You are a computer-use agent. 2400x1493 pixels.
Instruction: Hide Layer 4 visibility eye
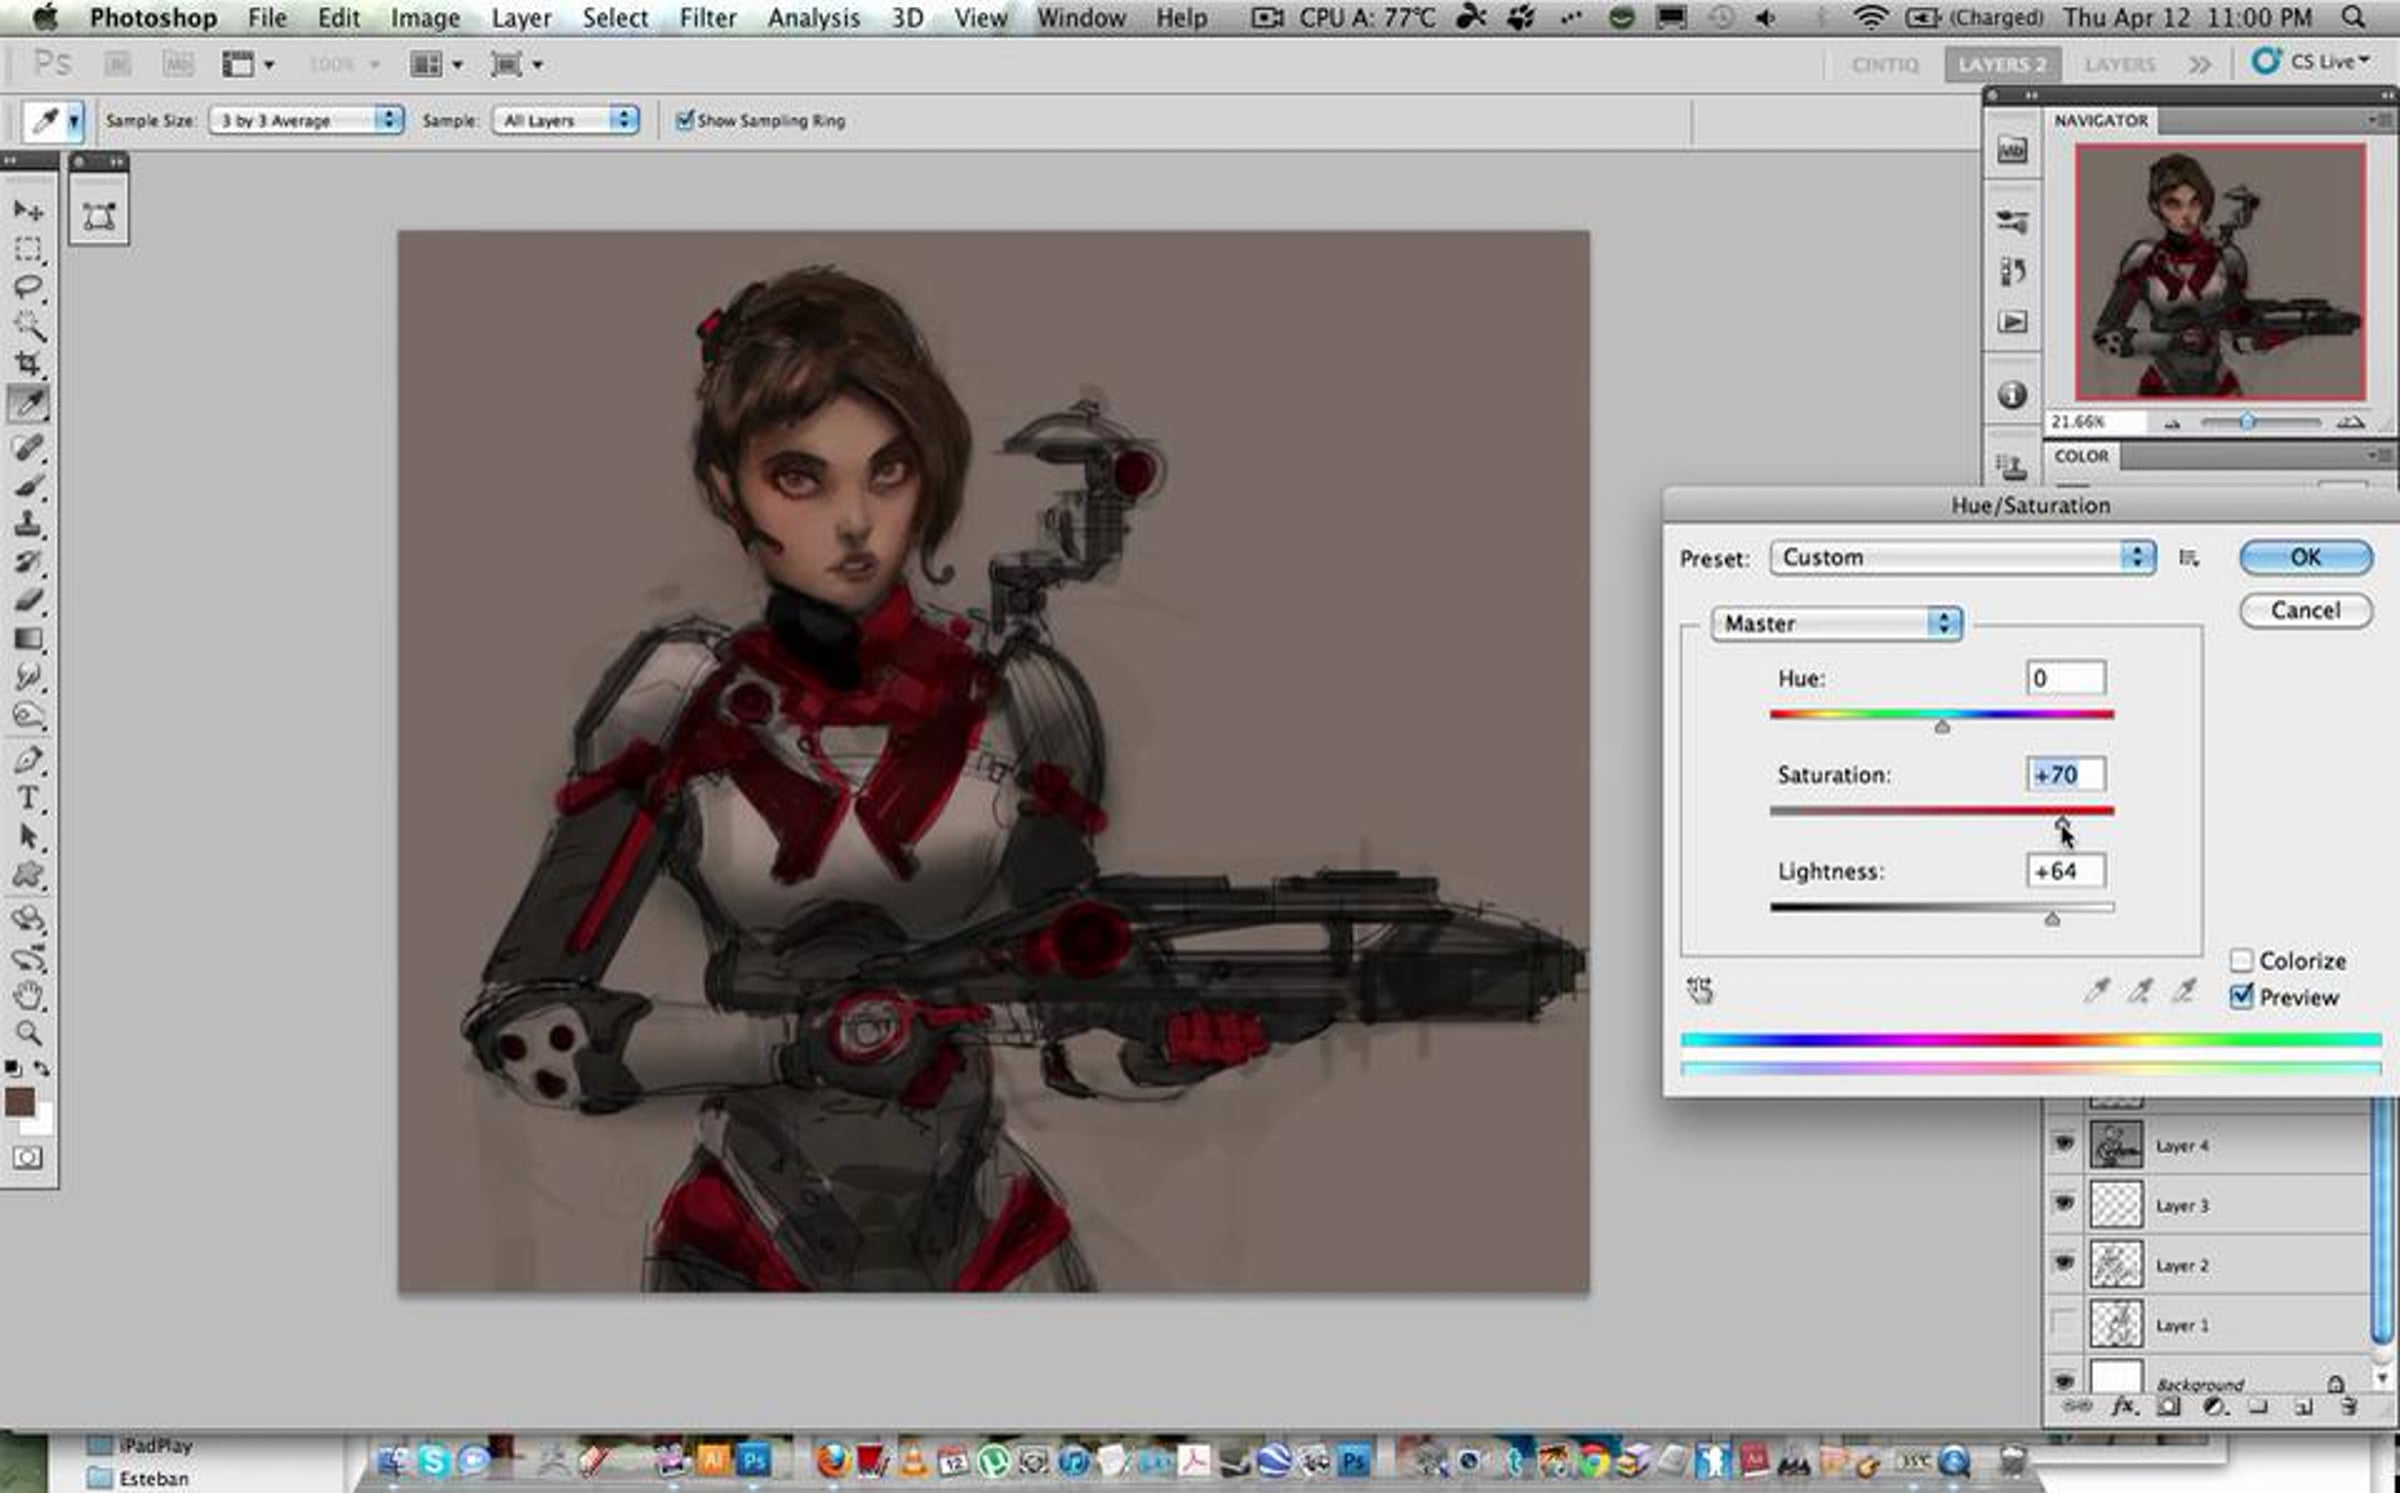point(2064,1143)
